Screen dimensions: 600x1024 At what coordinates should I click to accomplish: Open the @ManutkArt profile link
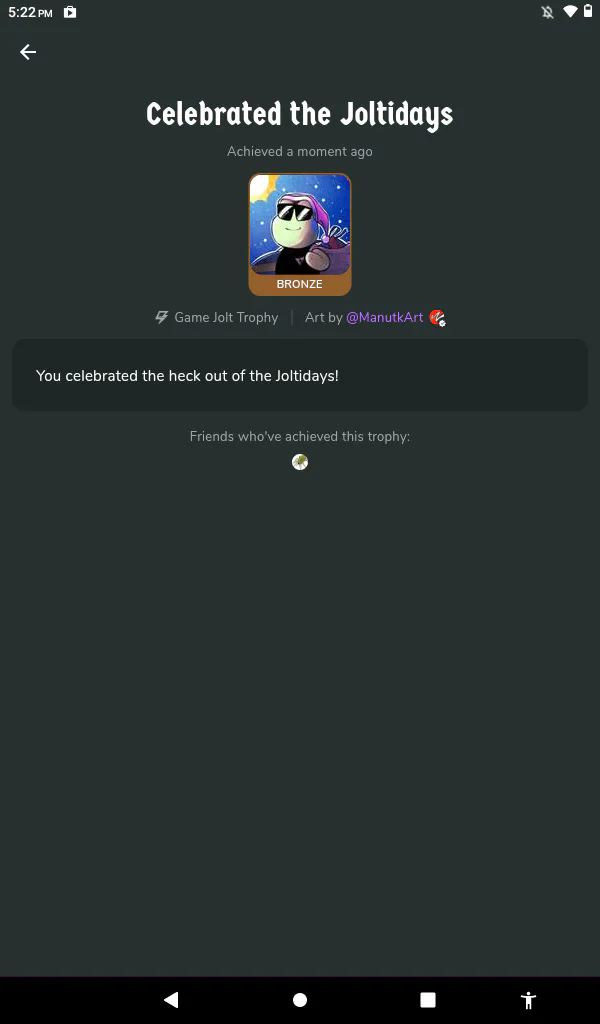385,317
